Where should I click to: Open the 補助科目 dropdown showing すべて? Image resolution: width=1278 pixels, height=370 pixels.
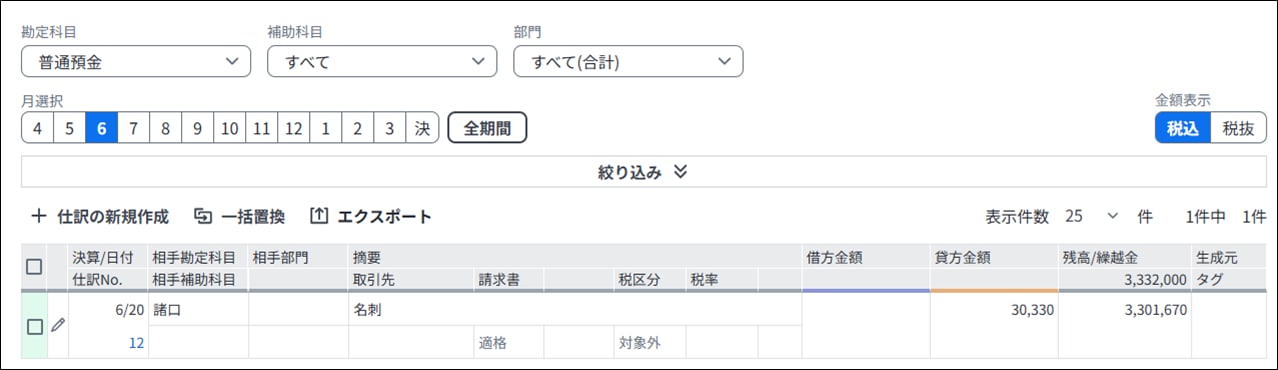pos(381,61)
